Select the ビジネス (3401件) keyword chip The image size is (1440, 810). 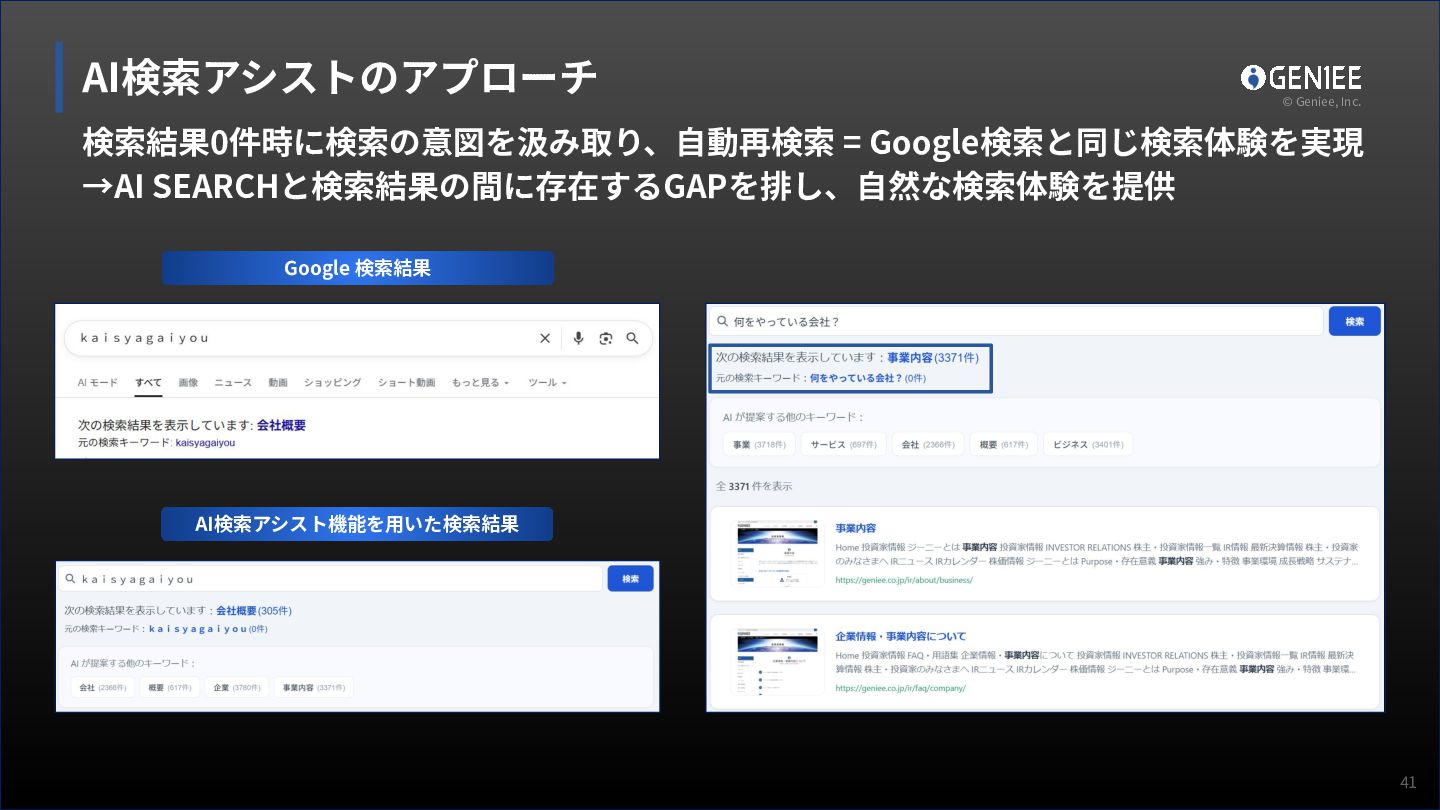point(1088,444)
